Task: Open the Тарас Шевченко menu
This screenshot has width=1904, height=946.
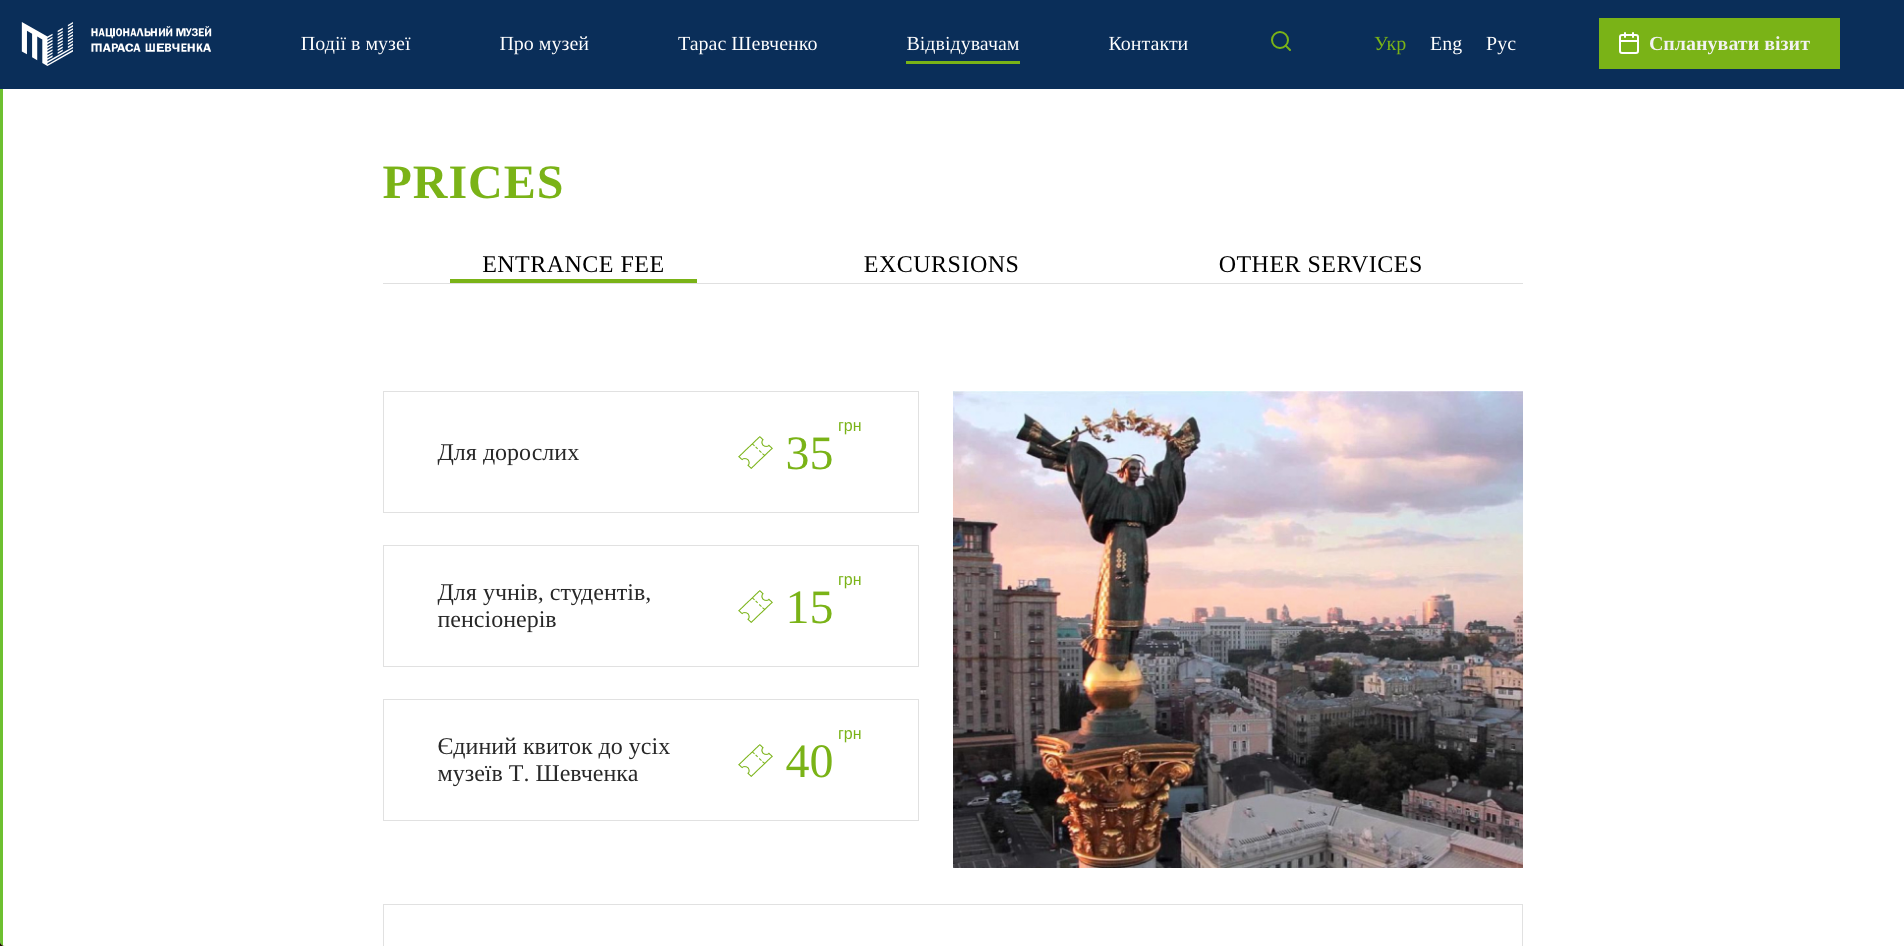Action: [748, 44]
